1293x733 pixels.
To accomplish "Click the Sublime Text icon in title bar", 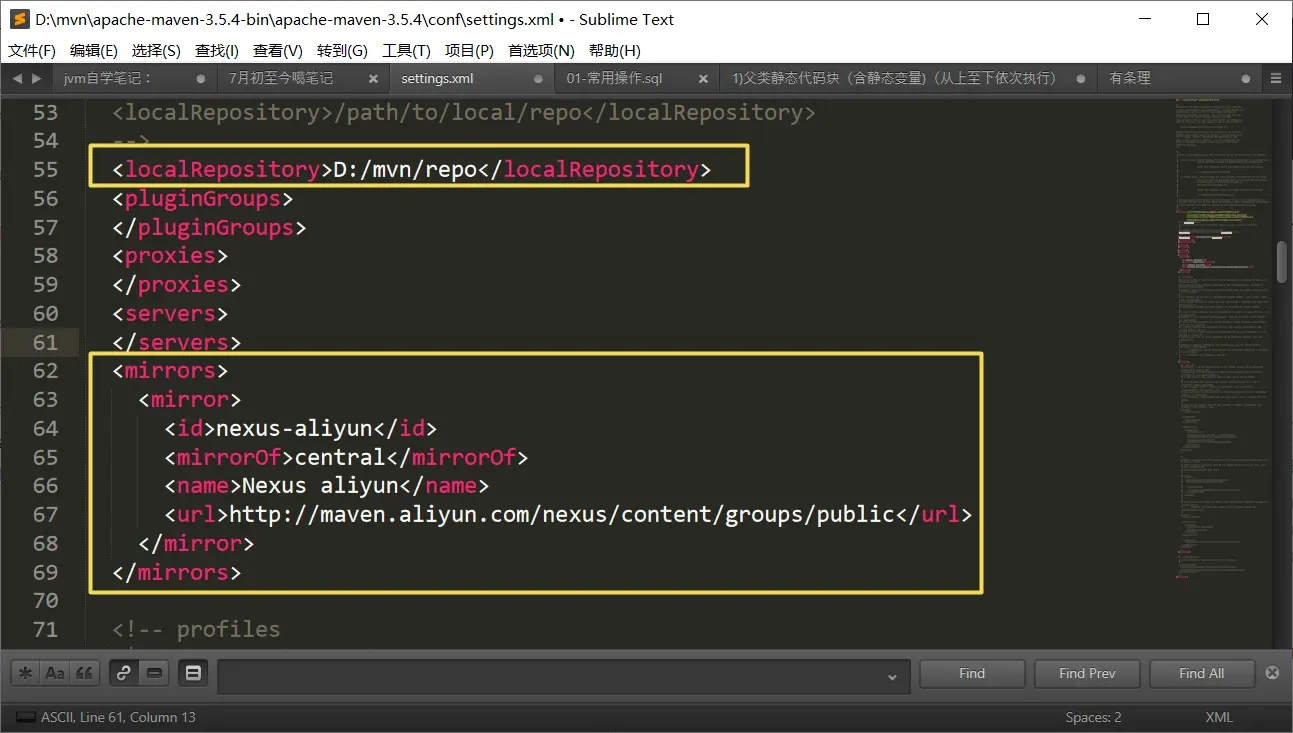I will [19, 19].
